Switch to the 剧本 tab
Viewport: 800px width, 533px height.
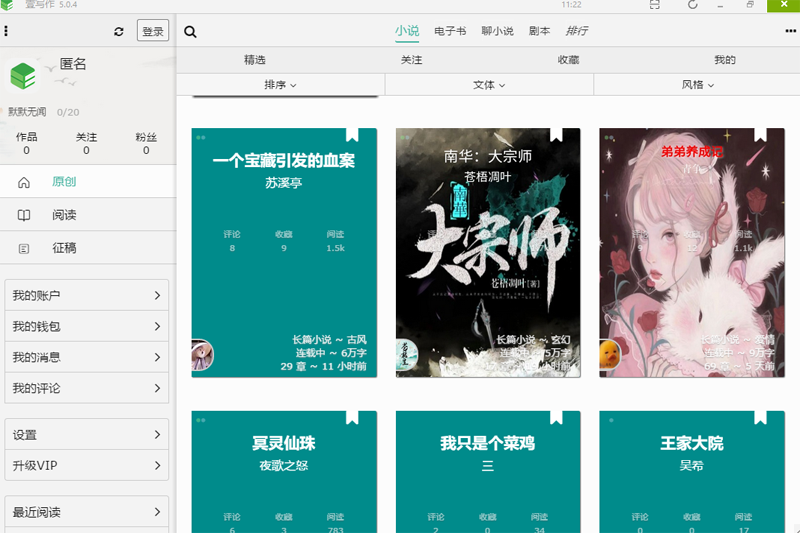539,31
